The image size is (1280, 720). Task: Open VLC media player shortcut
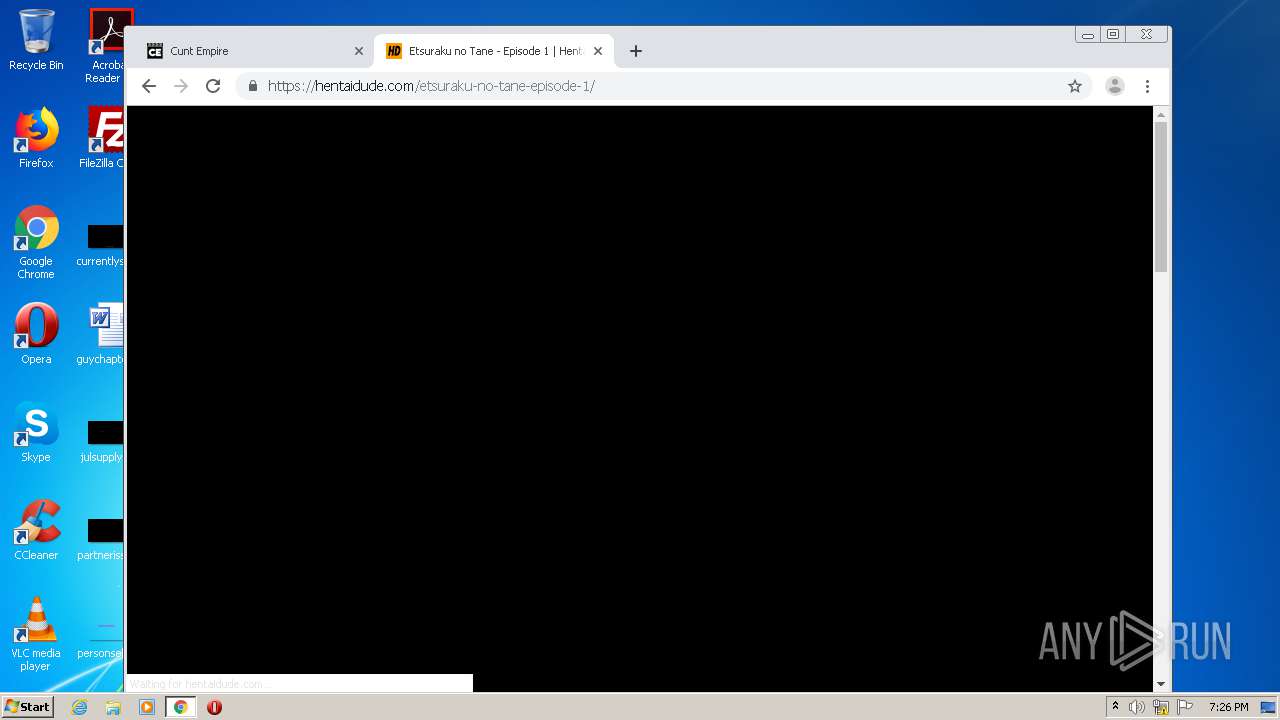click(36, 634)
